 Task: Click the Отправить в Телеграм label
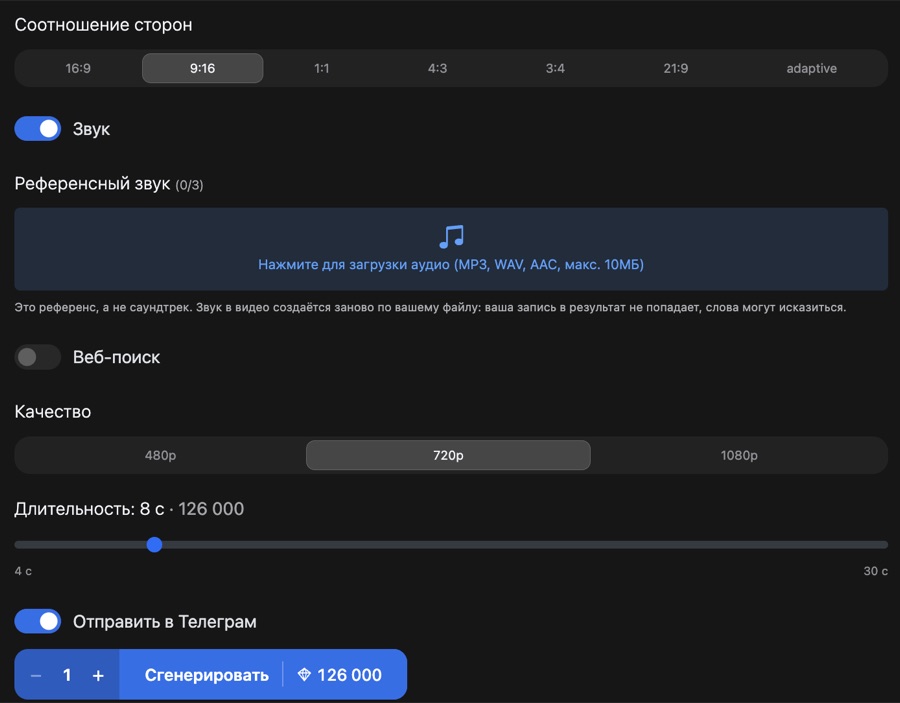click(165, 622)
